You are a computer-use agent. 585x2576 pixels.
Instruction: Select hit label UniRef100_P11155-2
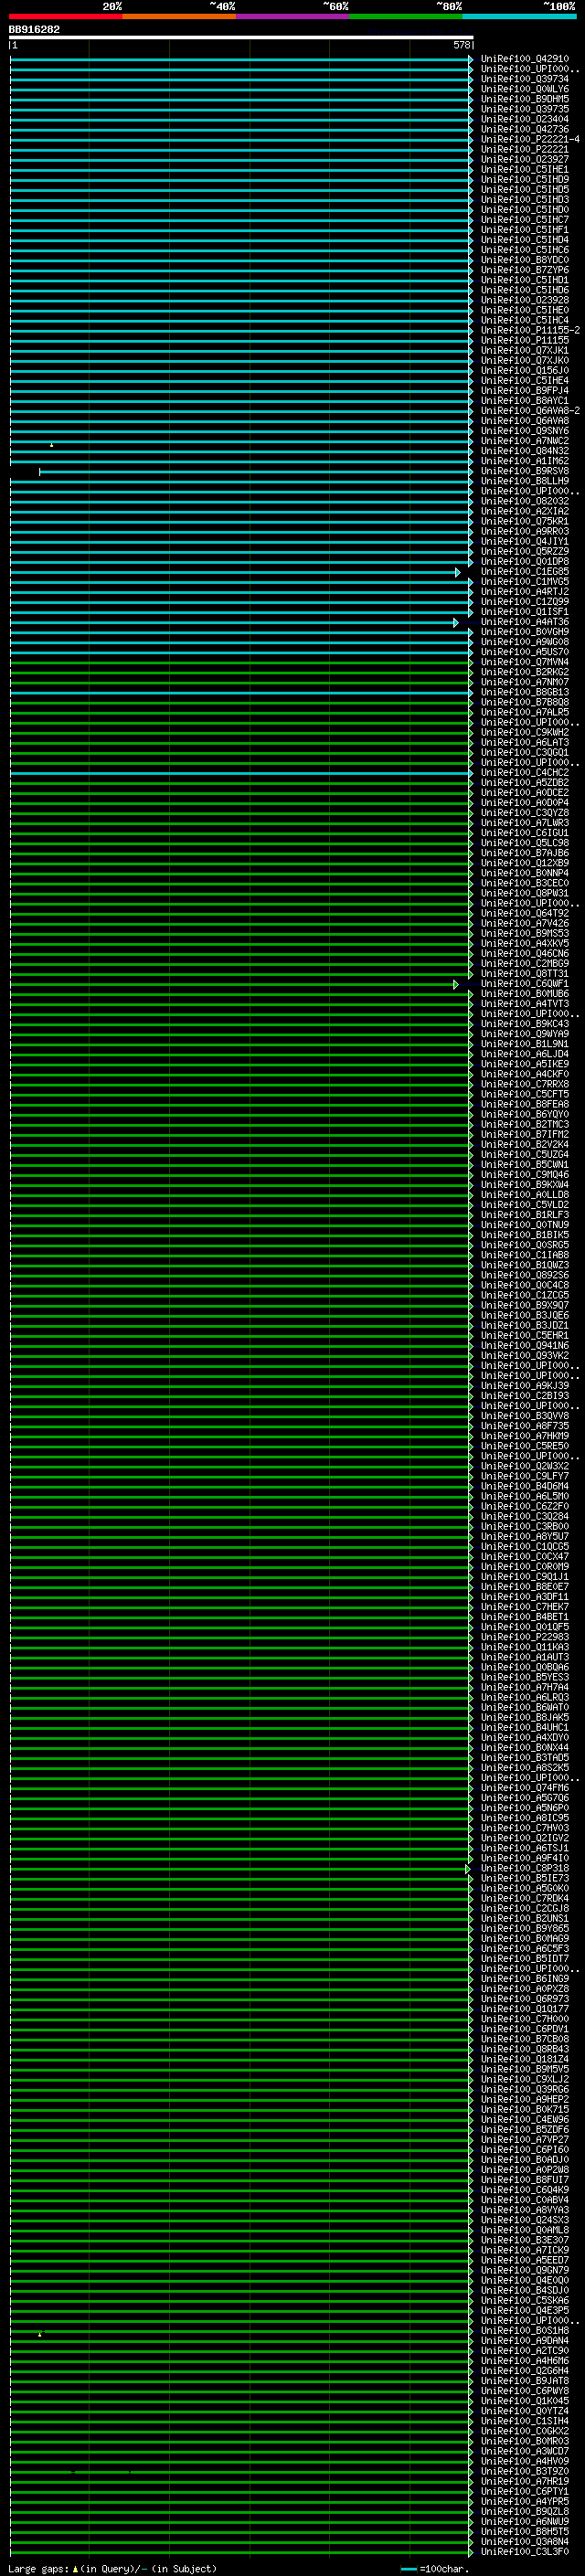coord(530,330)
